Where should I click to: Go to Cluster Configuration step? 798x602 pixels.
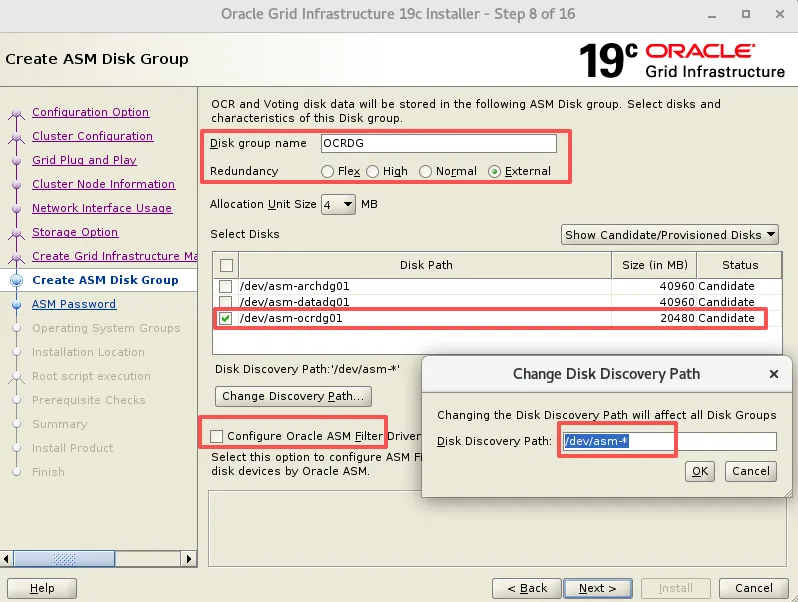(93, 136)
